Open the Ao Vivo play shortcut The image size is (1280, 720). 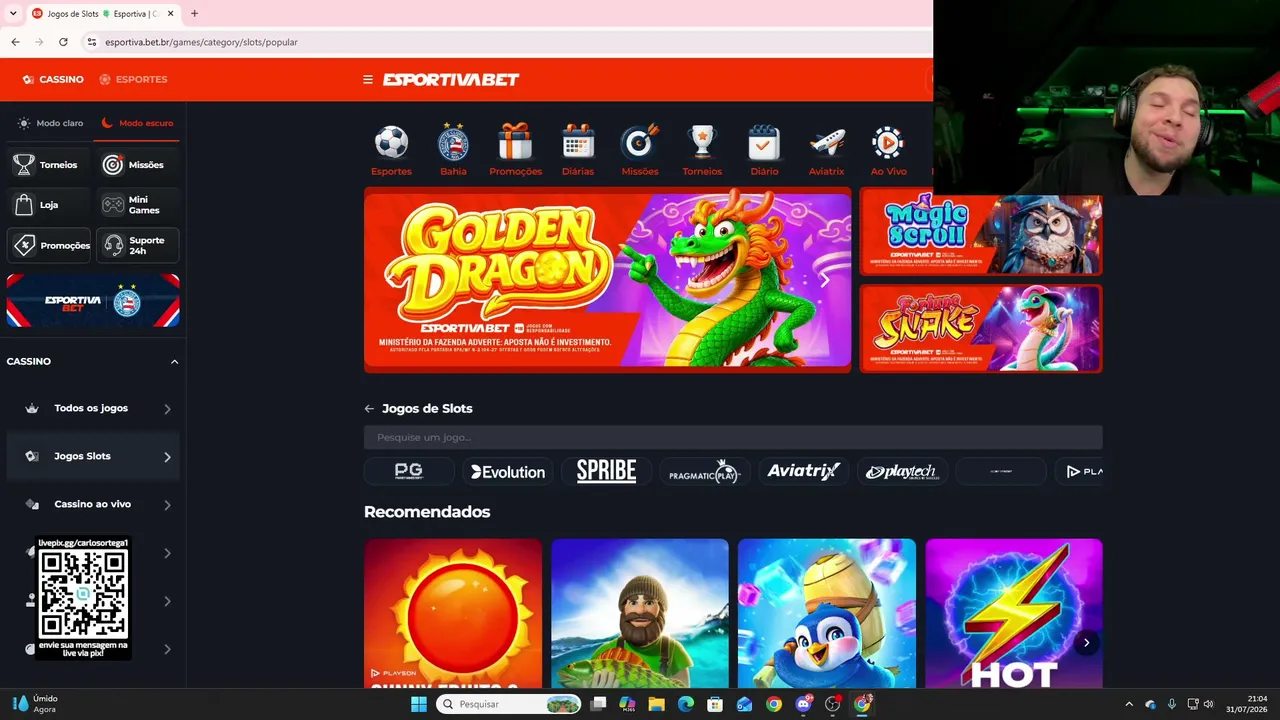[x=888, y=150]
